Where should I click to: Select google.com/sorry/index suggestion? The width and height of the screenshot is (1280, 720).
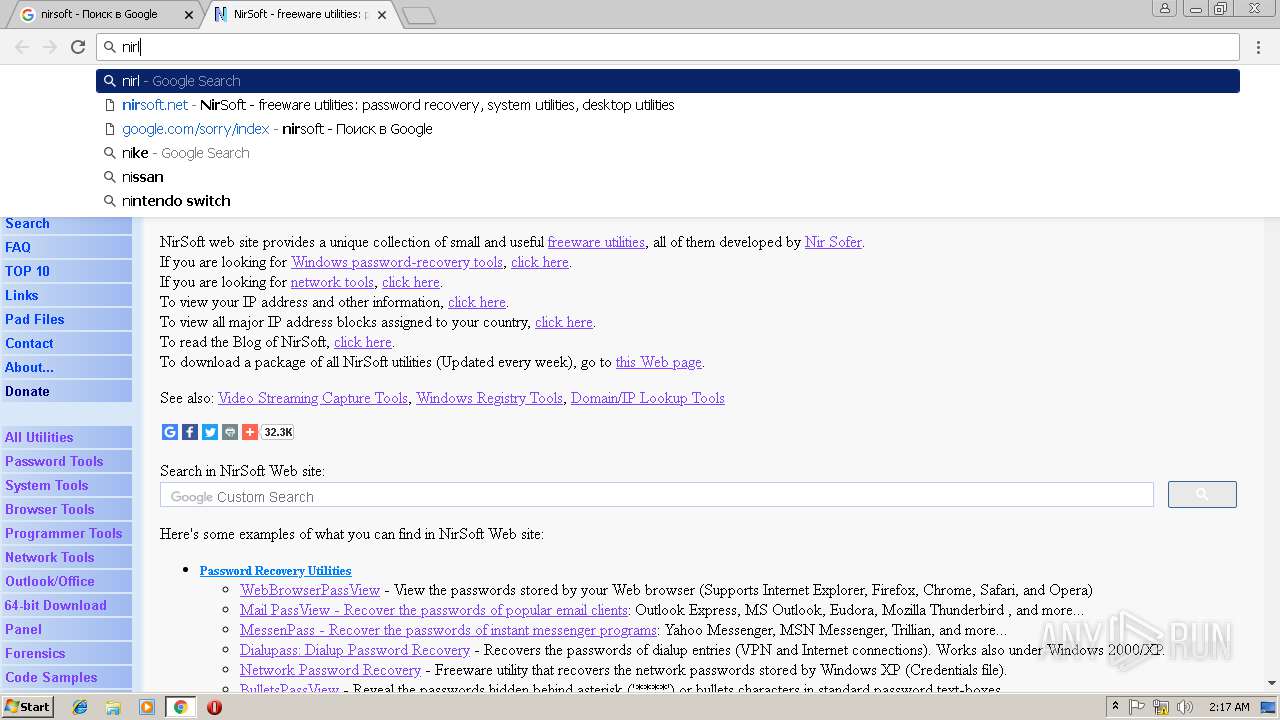coord(668,129)
